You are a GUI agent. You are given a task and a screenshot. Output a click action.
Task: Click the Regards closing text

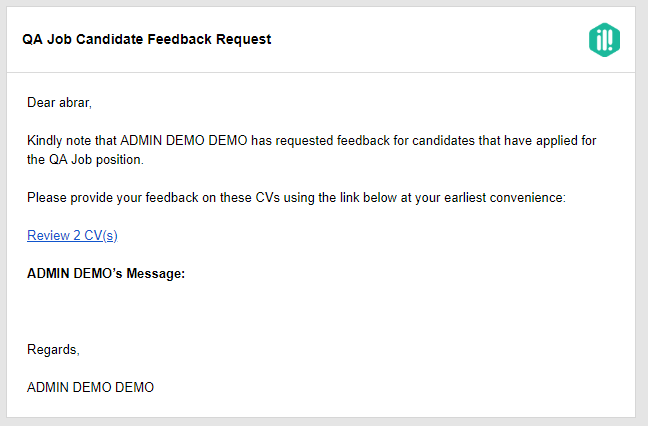click(53, 350)
